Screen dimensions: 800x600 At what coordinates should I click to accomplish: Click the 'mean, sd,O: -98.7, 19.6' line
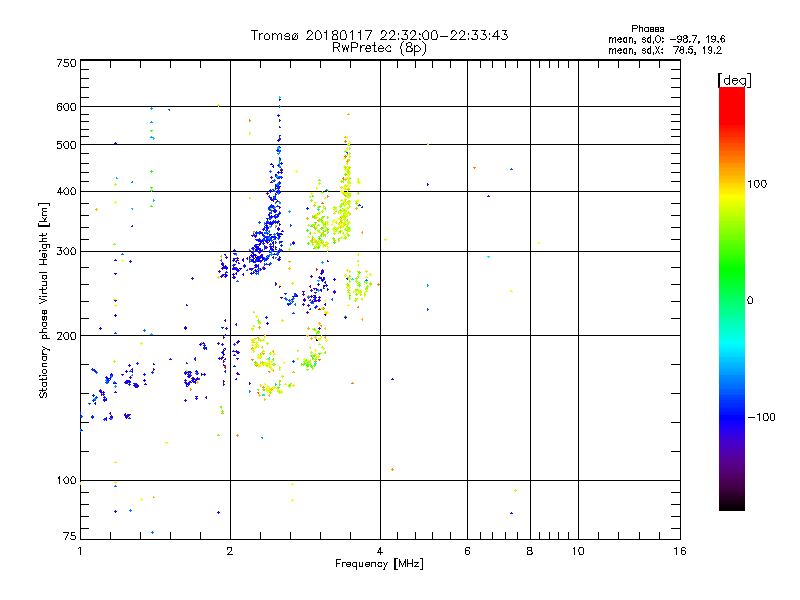tap(666, 40)
